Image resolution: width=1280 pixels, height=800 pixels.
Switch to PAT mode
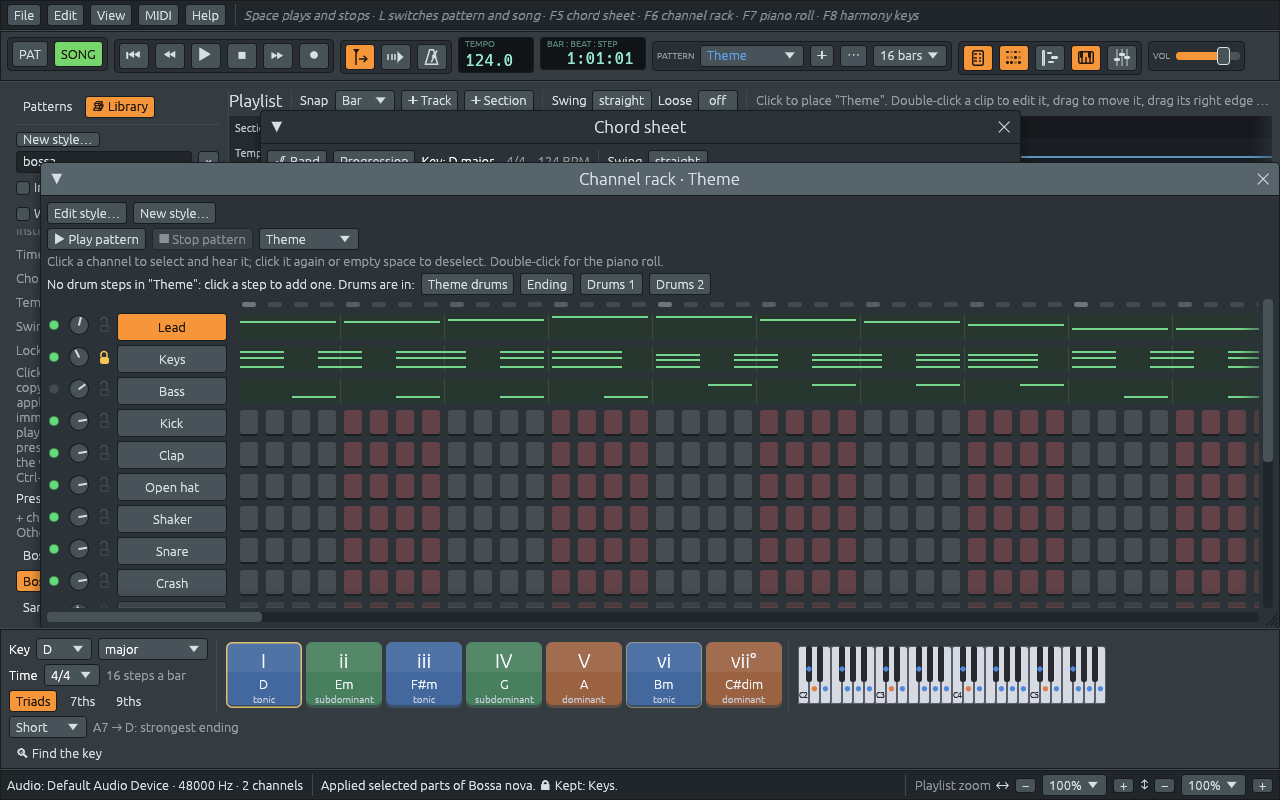point(30,55)
